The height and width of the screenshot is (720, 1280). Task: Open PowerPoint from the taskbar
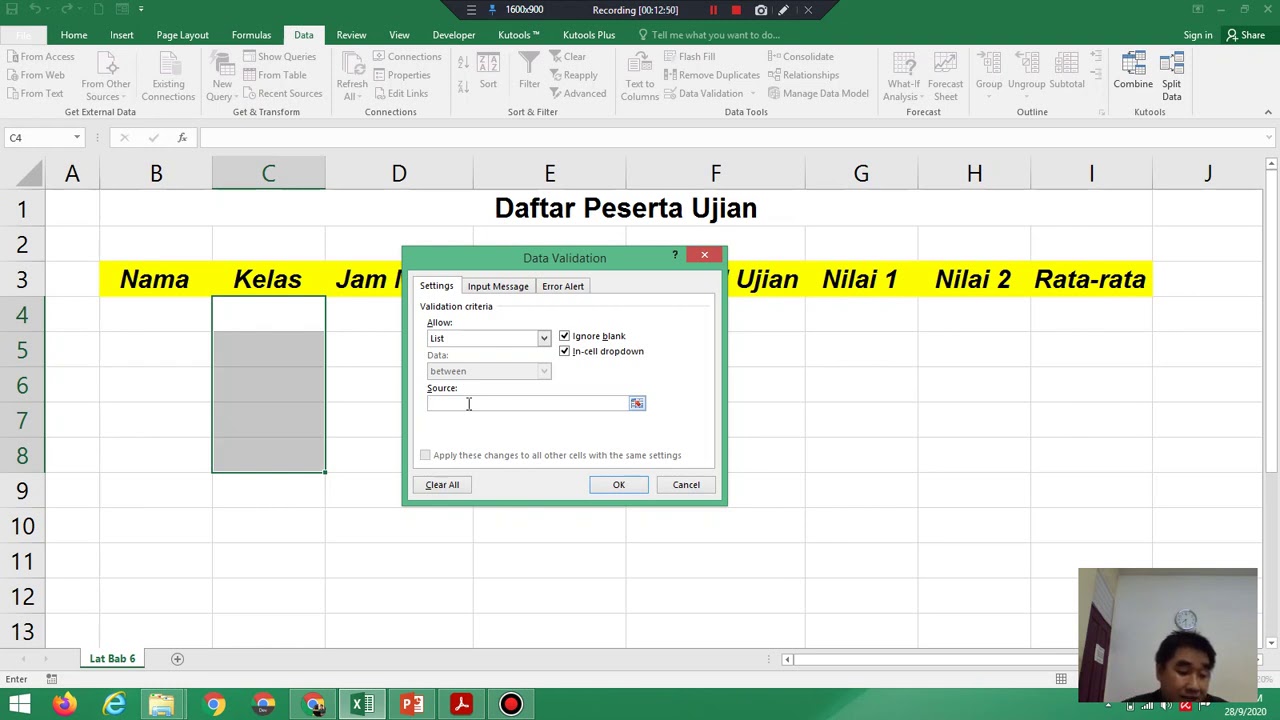point(412,704)
